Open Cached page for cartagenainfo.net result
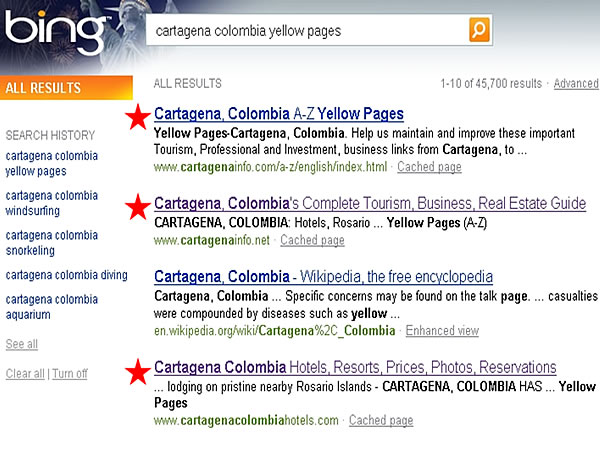This screenshot has width=600, height=450. (x=312, y=241)
